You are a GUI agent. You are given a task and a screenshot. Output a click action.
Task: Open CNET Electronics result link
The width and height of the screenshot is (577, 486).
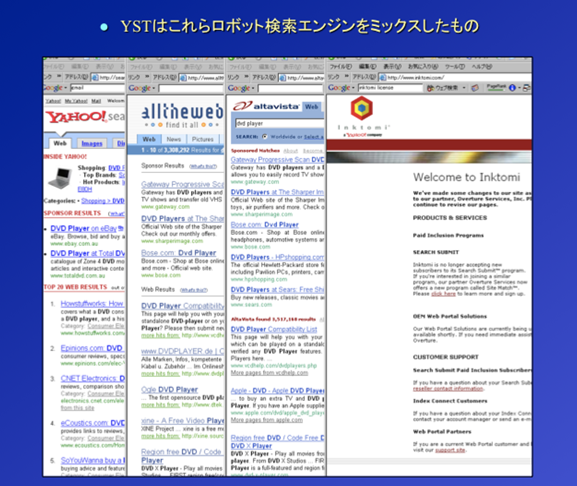click(93, 379)
